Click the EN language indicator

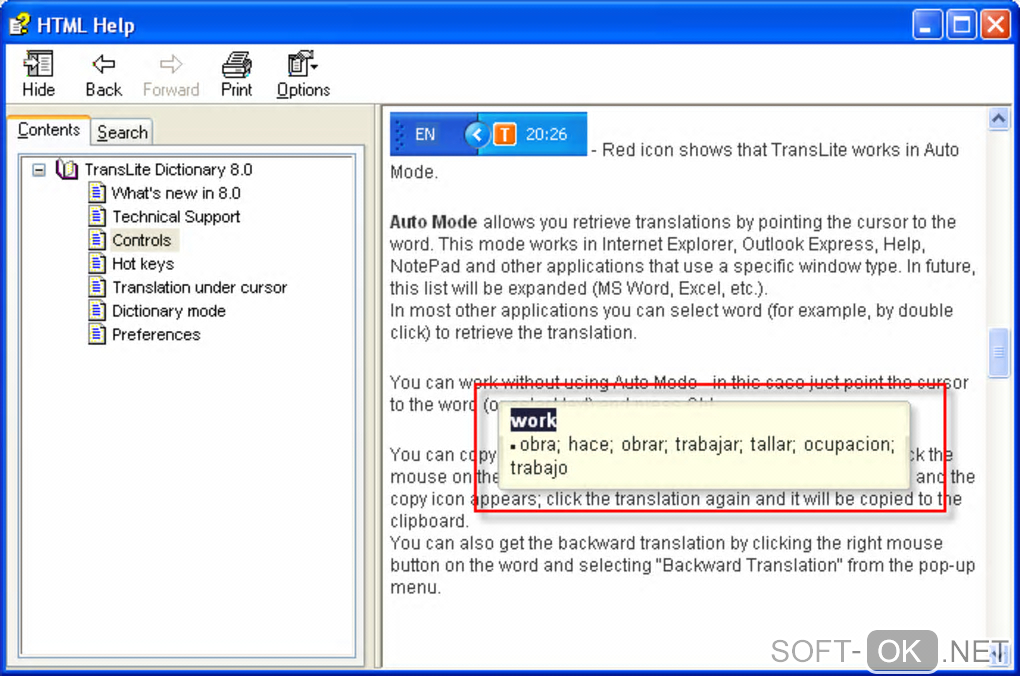click(425, 135)
